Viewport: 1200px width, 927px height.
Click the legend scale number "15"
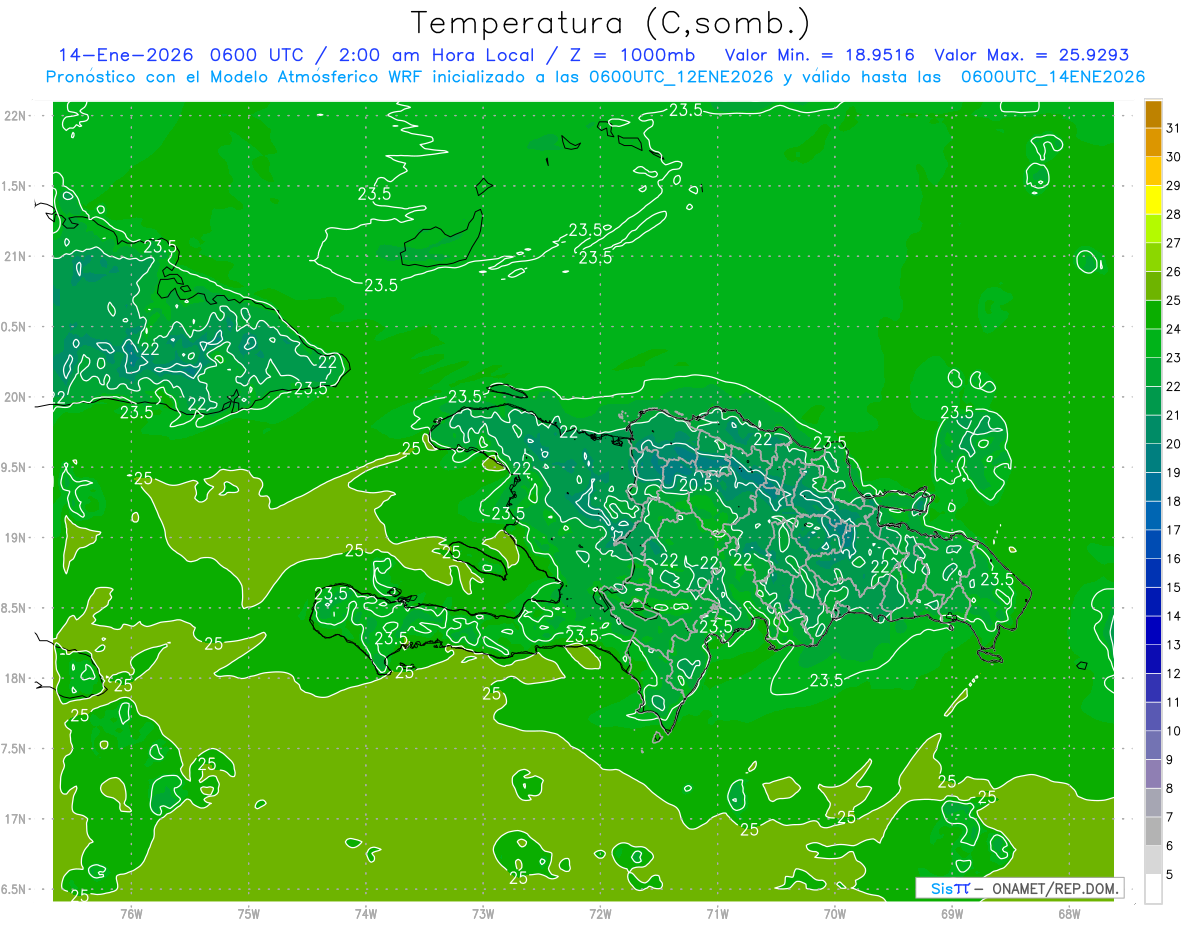[x=1174, y=588]
